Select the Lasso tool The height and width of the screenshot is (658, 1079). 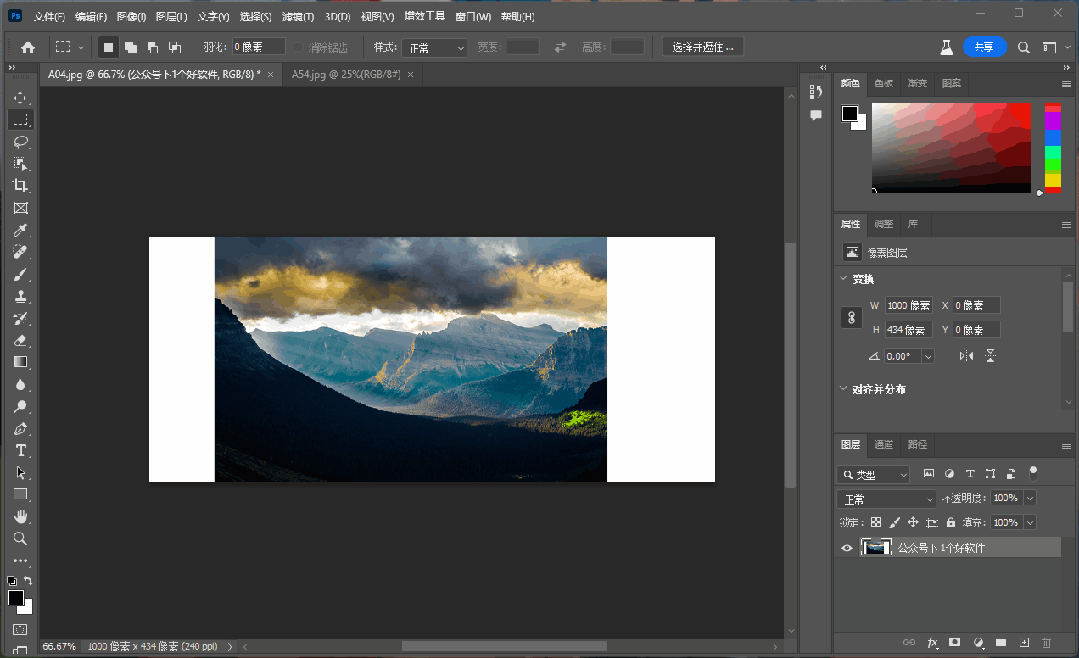click(x=20, y=142)
